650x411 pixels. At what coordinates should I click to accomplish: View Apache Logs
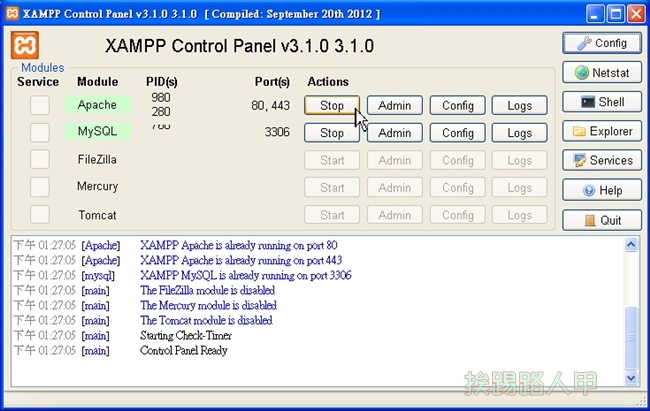click(519, 105)
